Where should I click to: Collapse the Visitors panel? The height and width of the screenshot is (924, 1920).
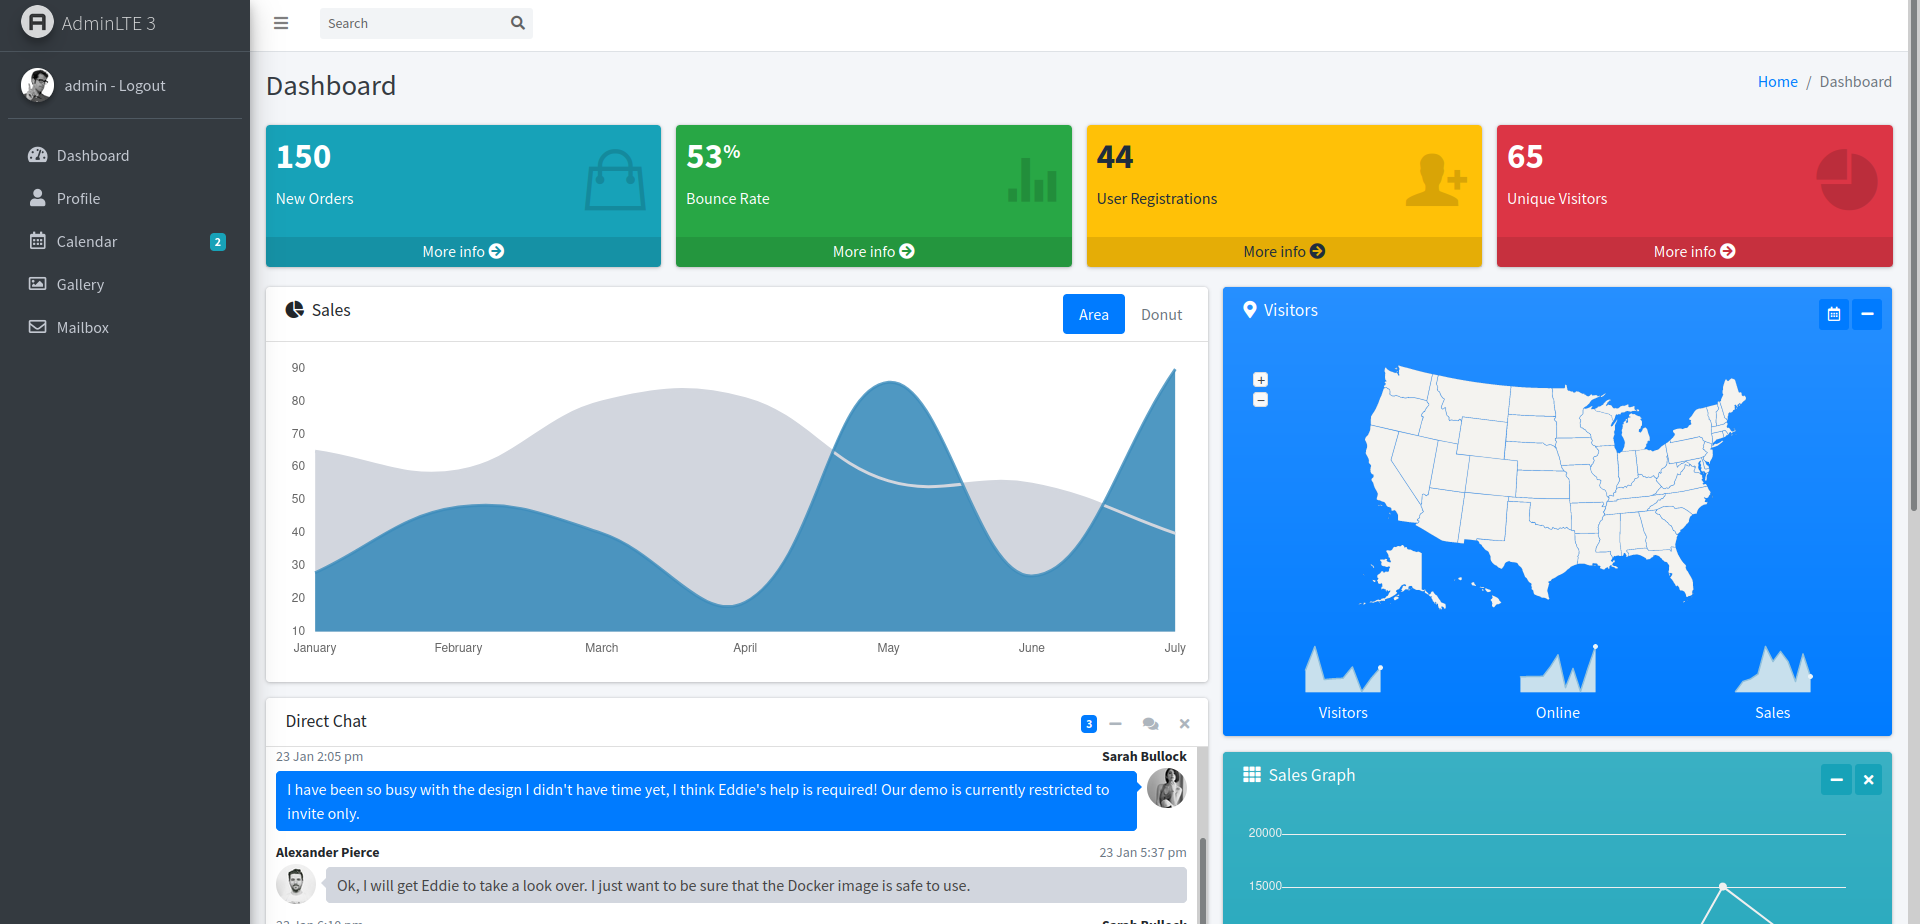(1868, 313)
